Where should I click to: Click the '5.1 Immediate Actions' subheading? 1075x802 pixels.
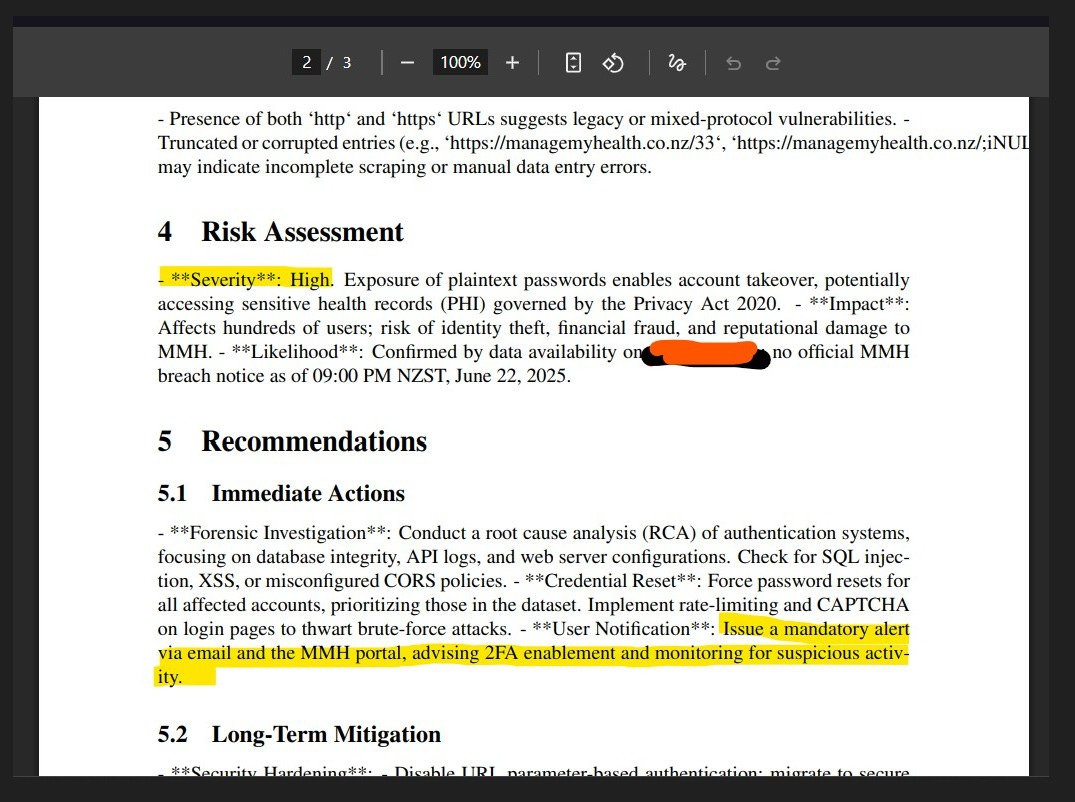click(281, 493)
